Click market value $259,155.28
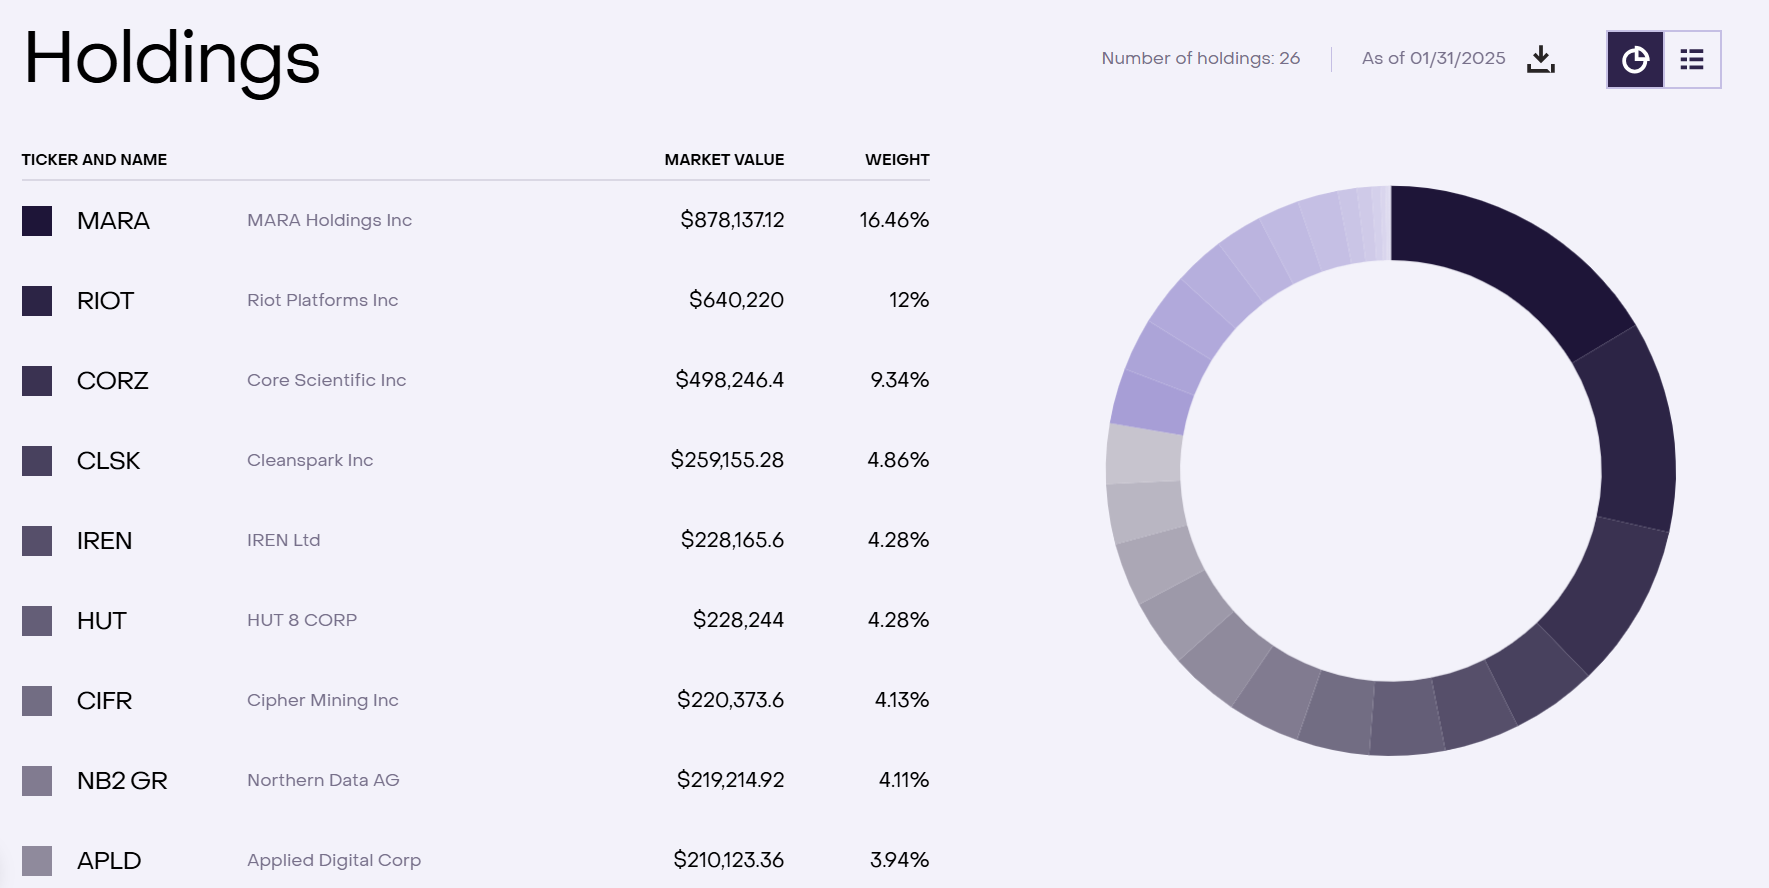The width and height of the screenshot is (1769, 888). pos(727,460)
